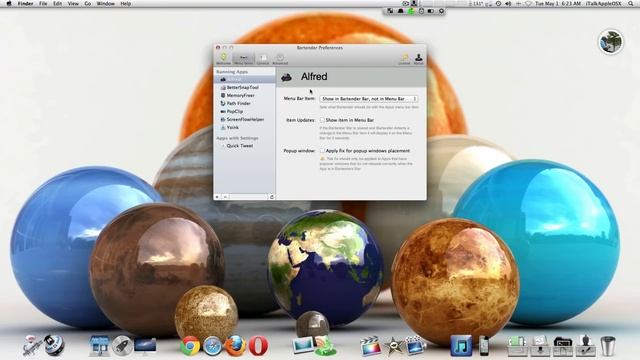
Task: Select Alfred in the Running Apps list
Action: [245, 79]
